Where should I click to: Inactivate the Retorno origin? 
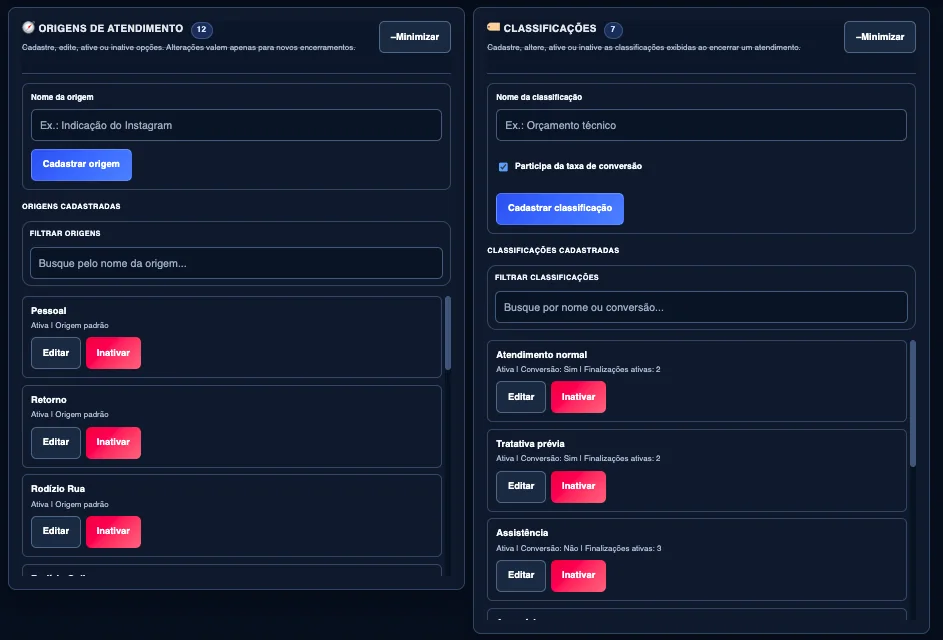113,442
